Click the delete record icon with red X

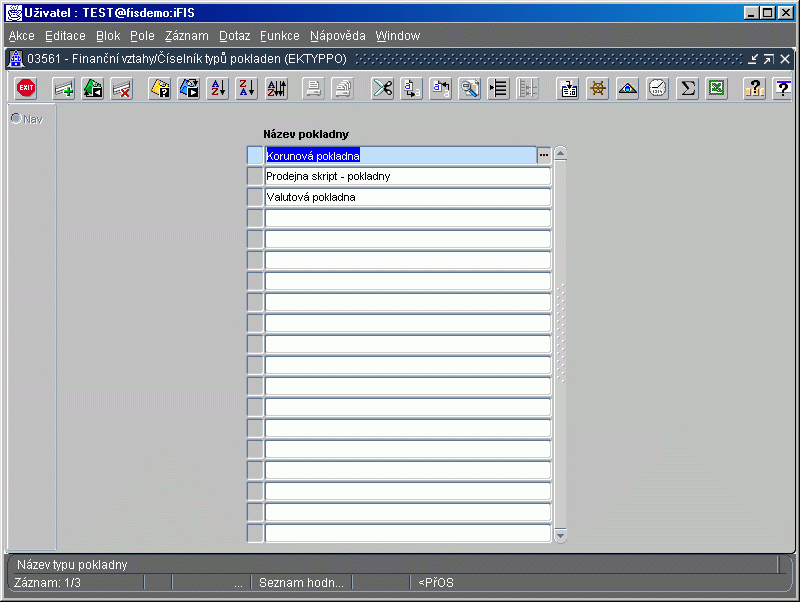[122, 88]
